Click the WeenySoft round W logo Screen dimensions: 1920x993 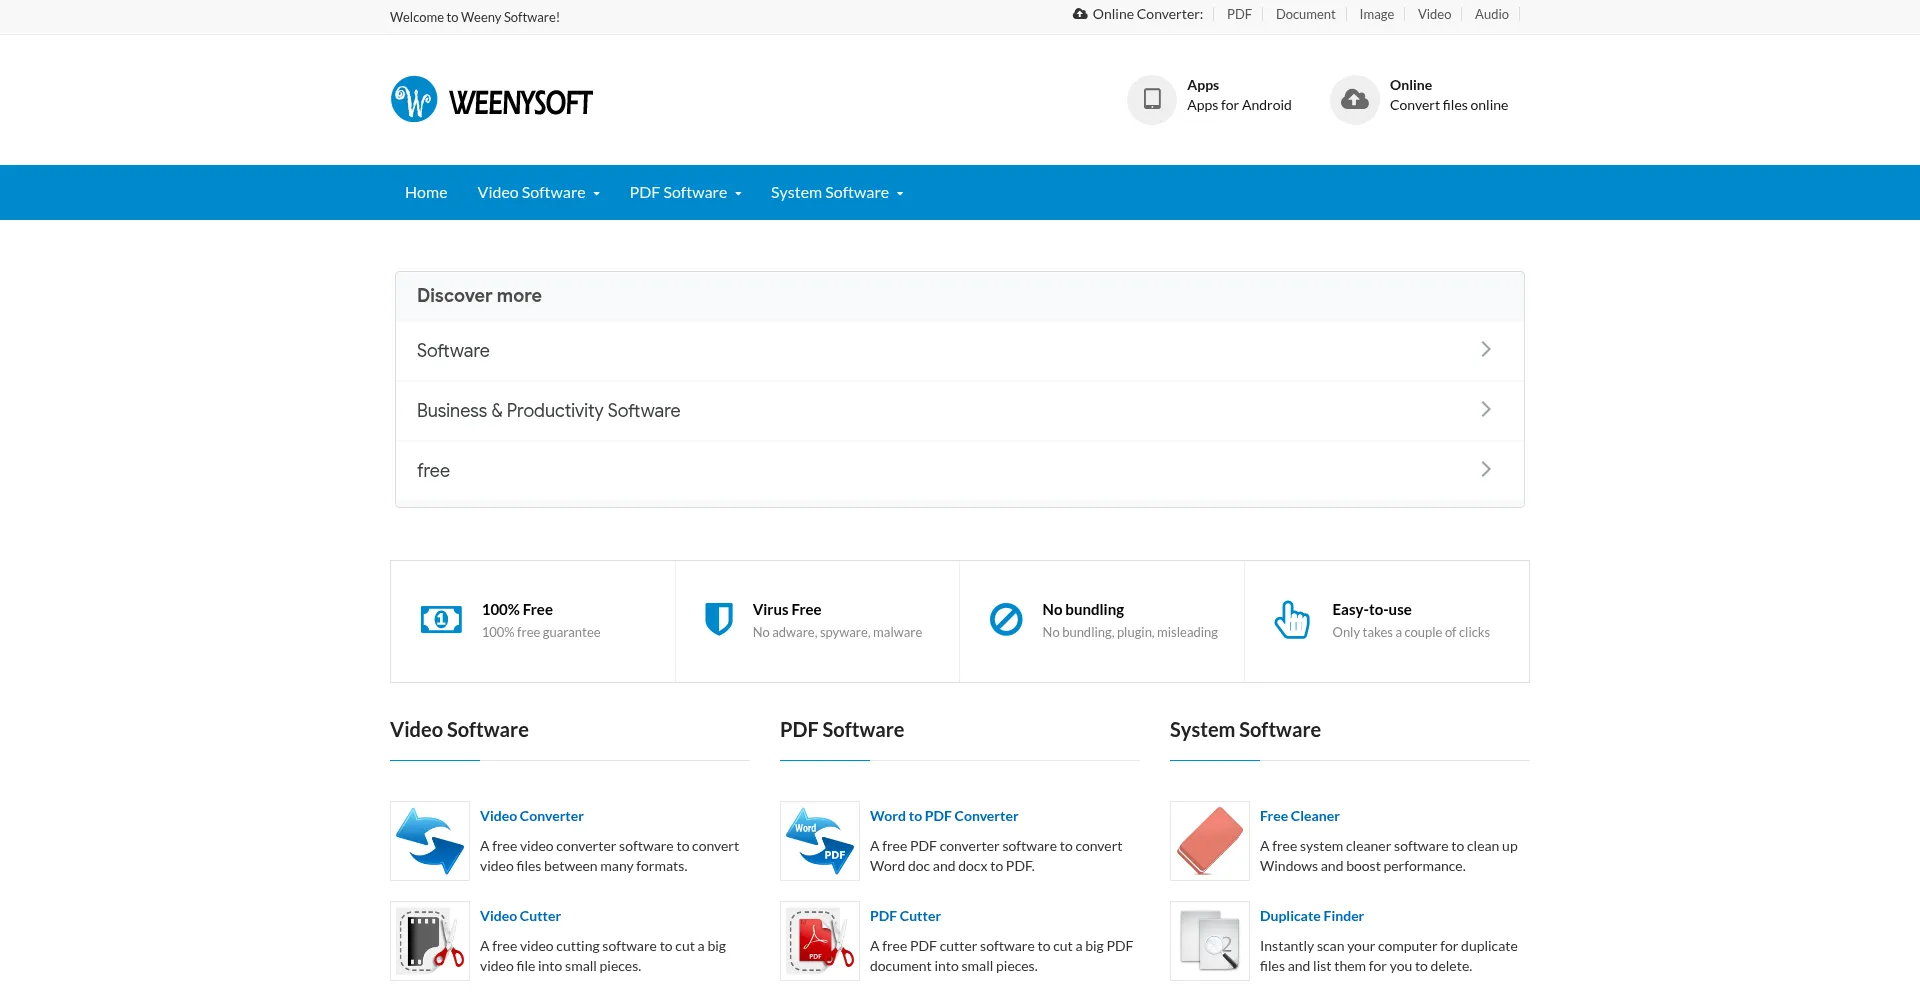click(414, 99)
